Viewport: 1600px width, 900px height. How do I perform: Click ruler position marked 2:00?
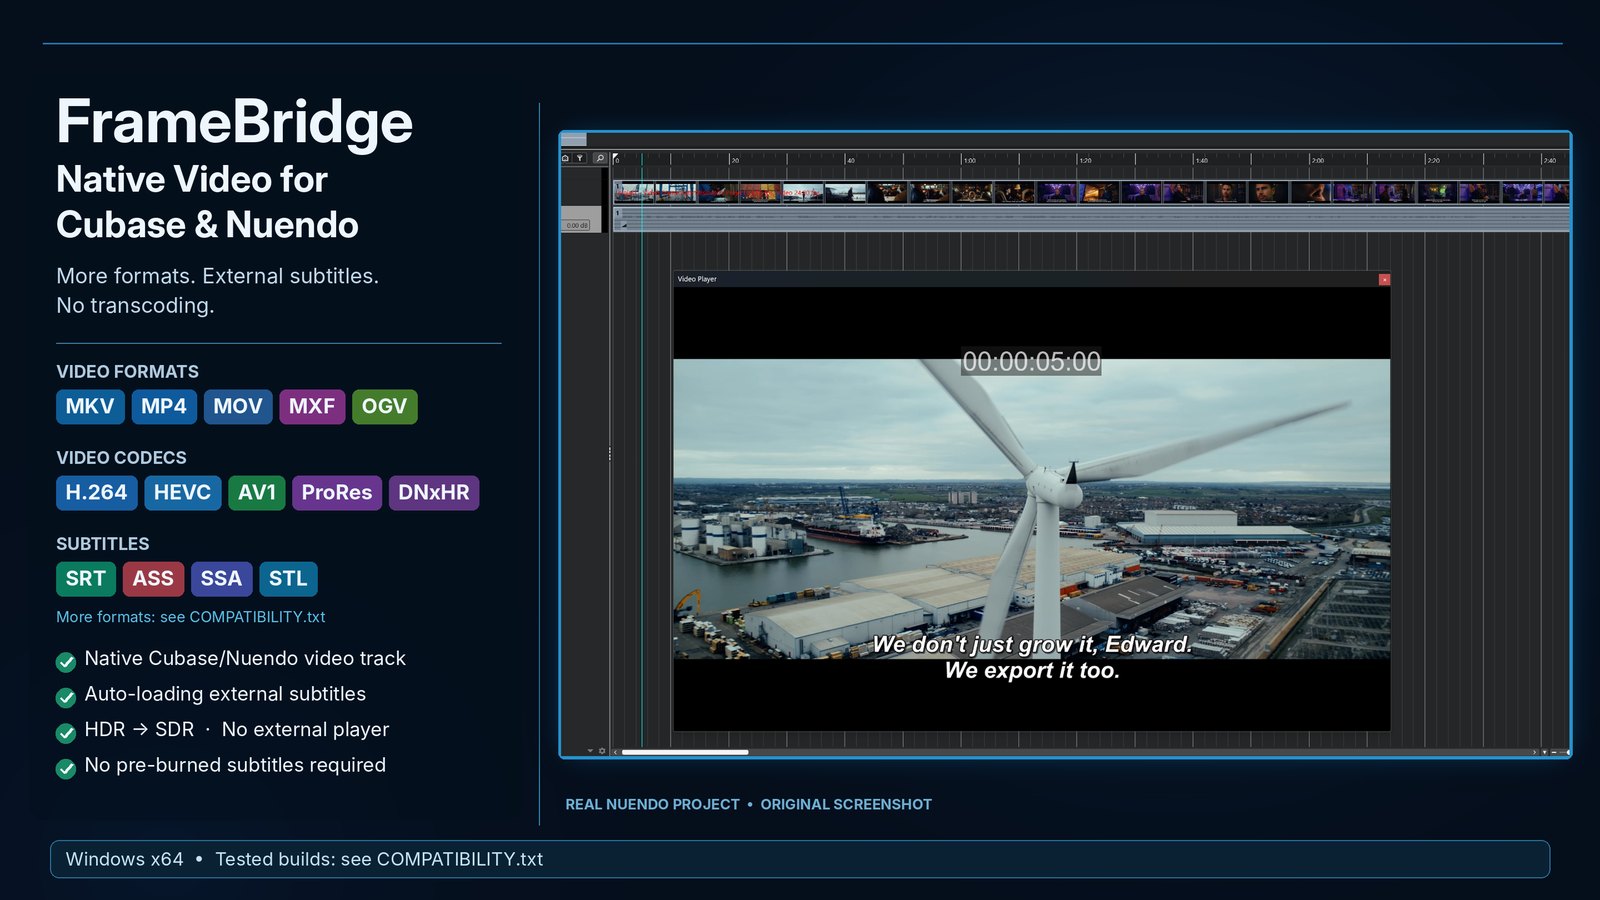coord(1317,160)
